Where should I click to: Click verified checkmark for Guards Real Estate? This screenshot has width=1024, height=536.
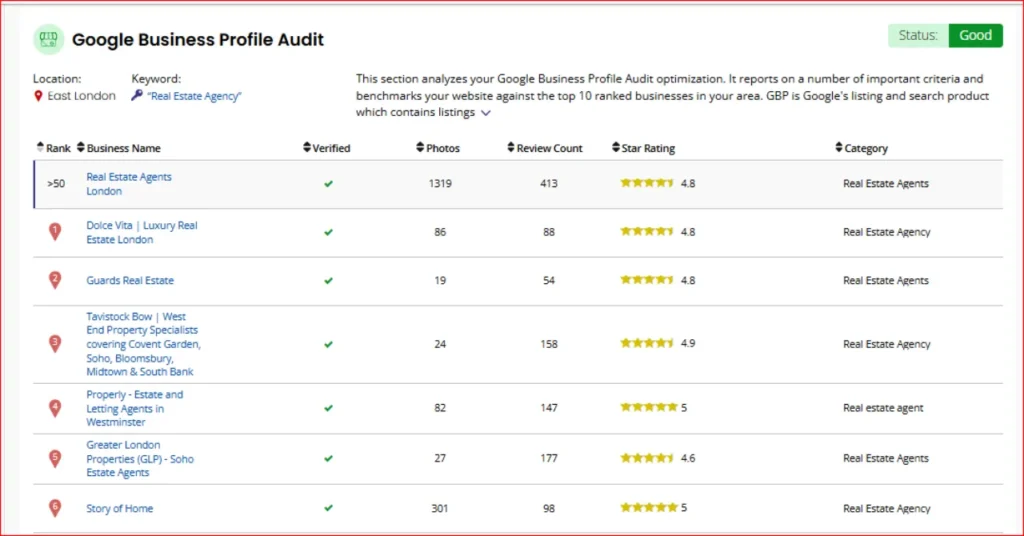pos(328,281)
